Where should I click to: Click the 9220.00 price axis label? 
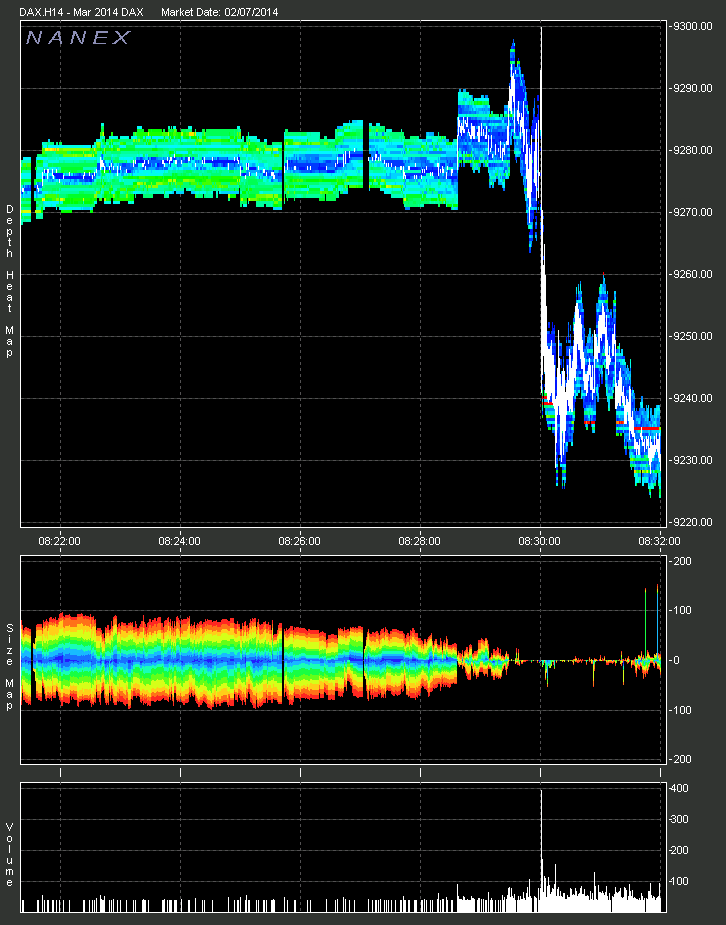click(691, 522)
